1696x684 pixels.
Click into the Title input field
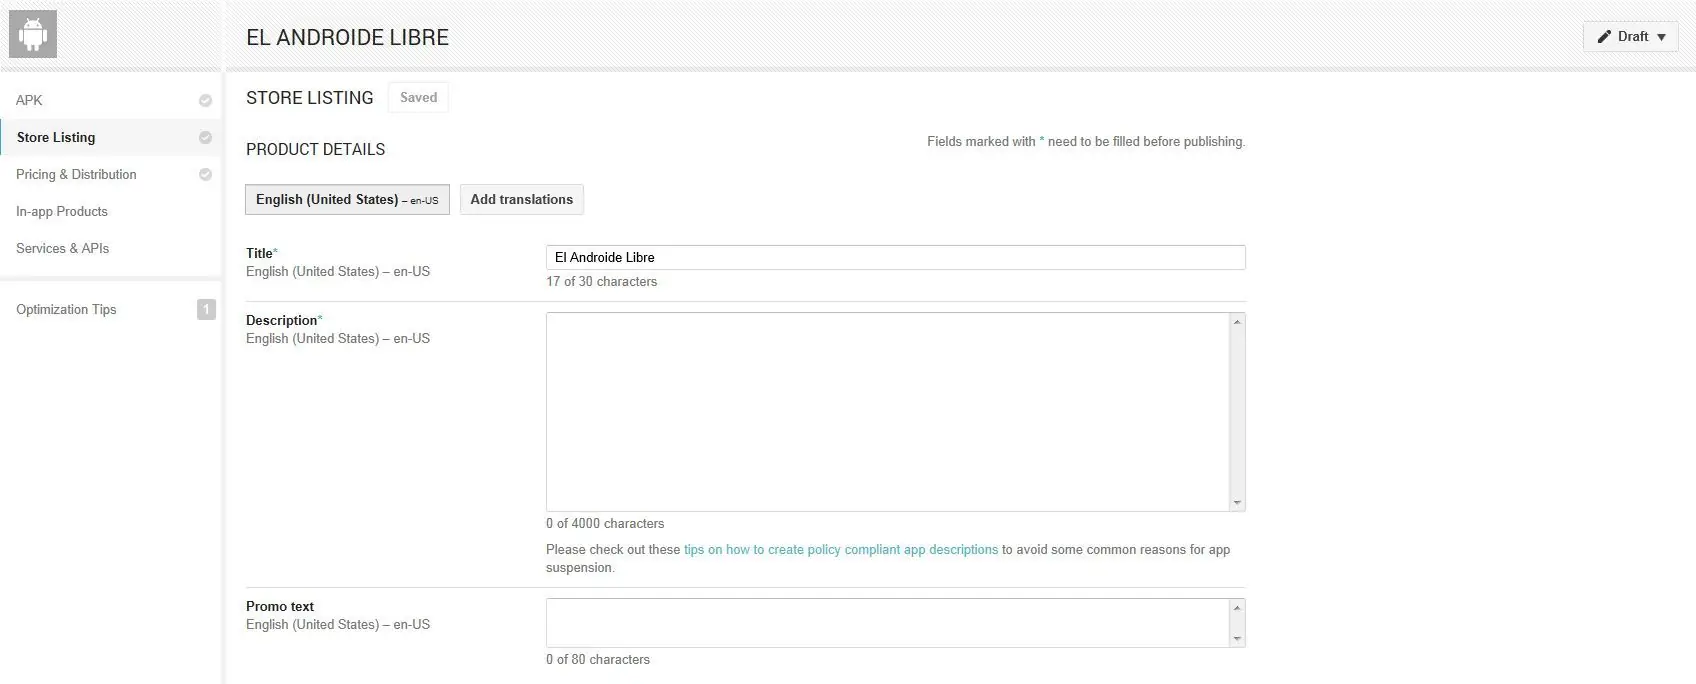[895, 257]
